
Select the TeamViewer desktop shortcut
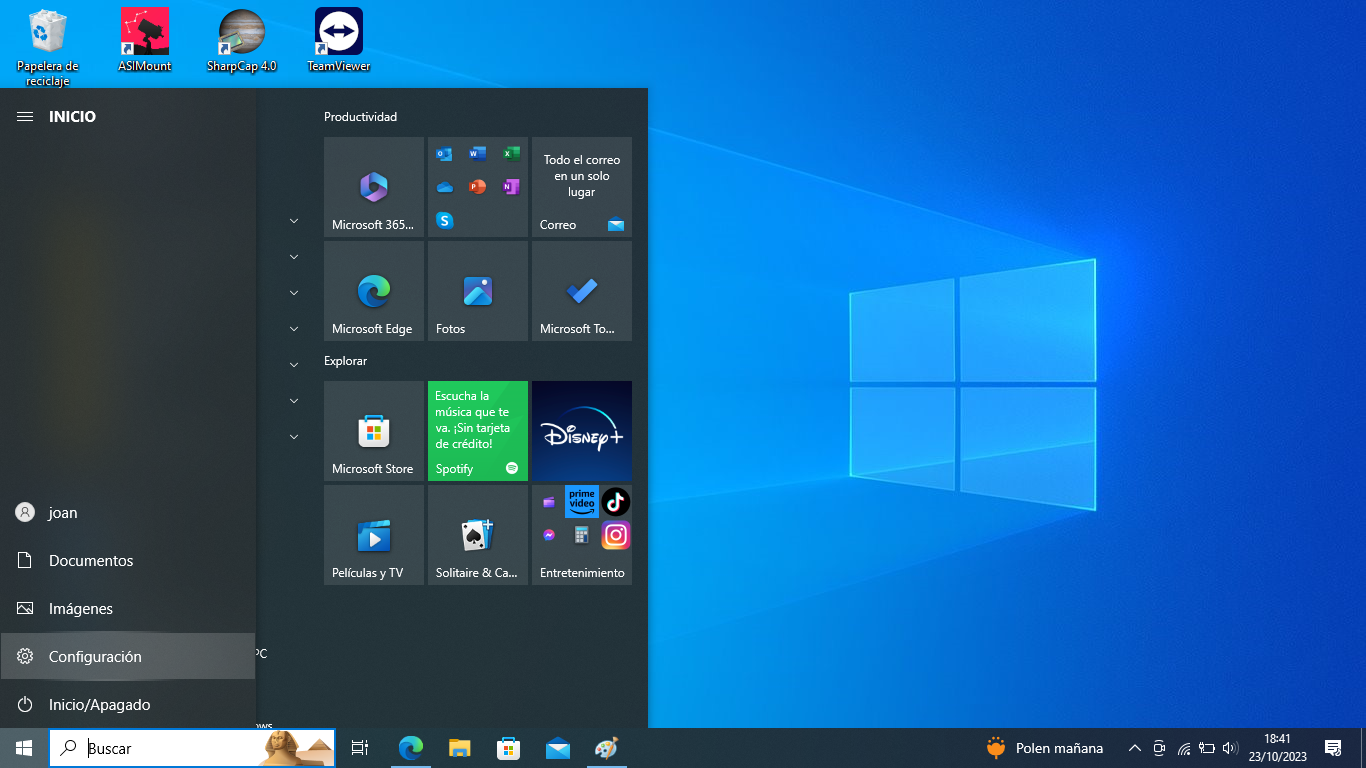click(339, 41)
